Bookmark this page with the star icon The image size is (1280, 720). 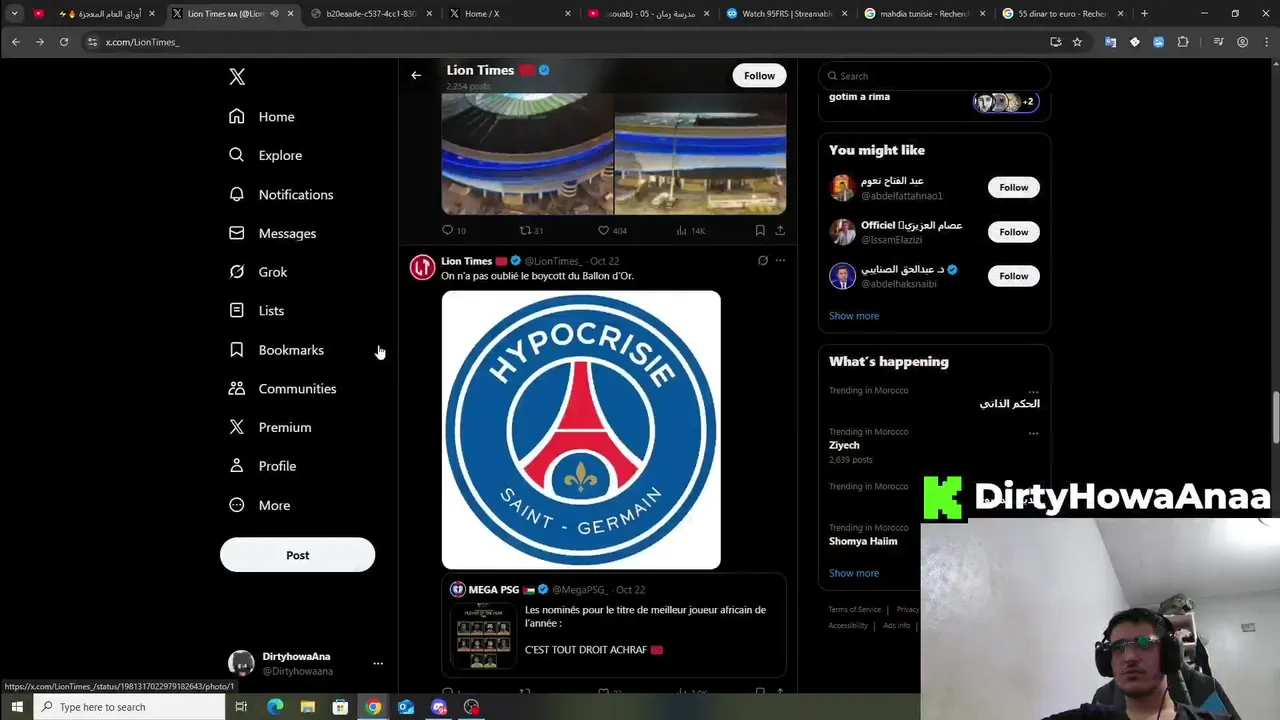pos(1077,42)
